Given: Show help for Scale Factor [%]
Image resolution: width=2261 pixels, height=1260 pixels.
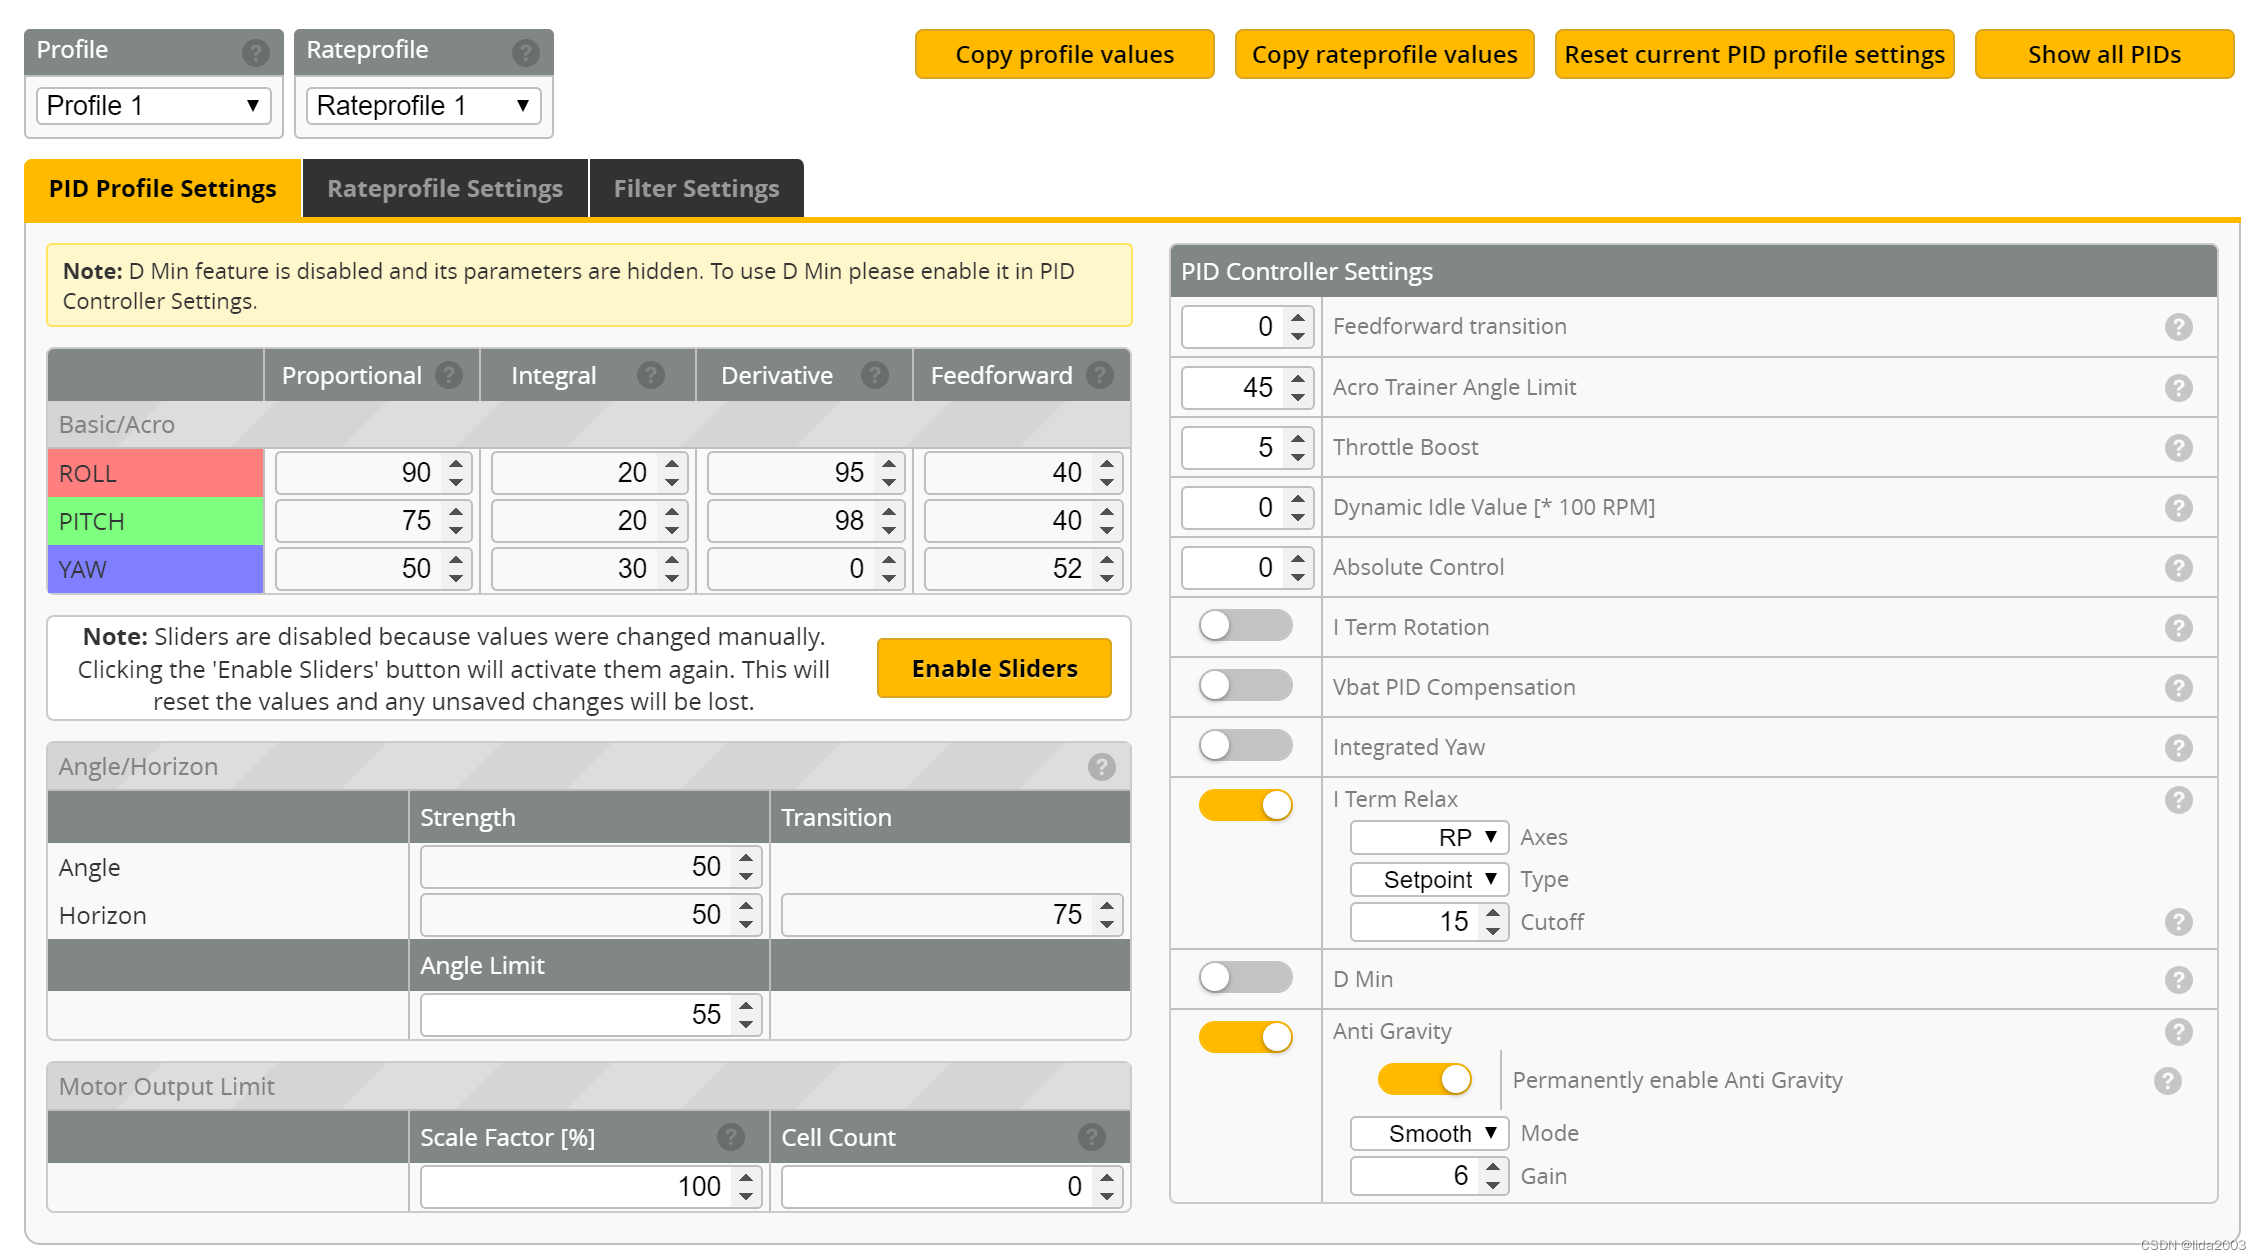Looking at the screenshot, I should pyautogui.click(x=731, y=1137).
